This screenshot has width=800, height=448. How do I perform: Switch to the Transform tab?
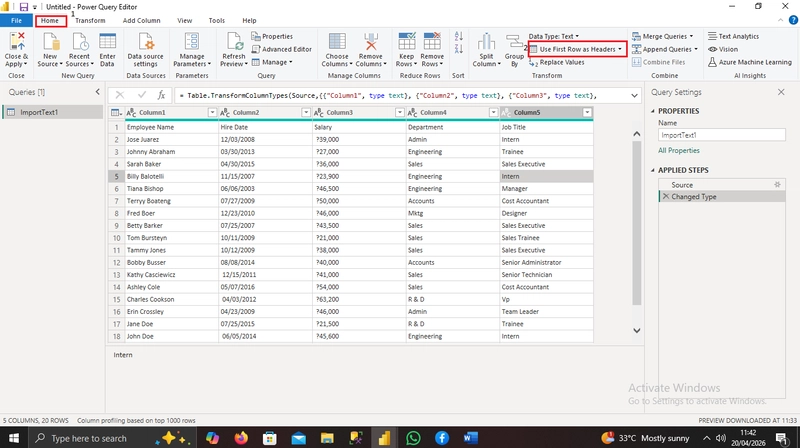(x=90, y=20)
